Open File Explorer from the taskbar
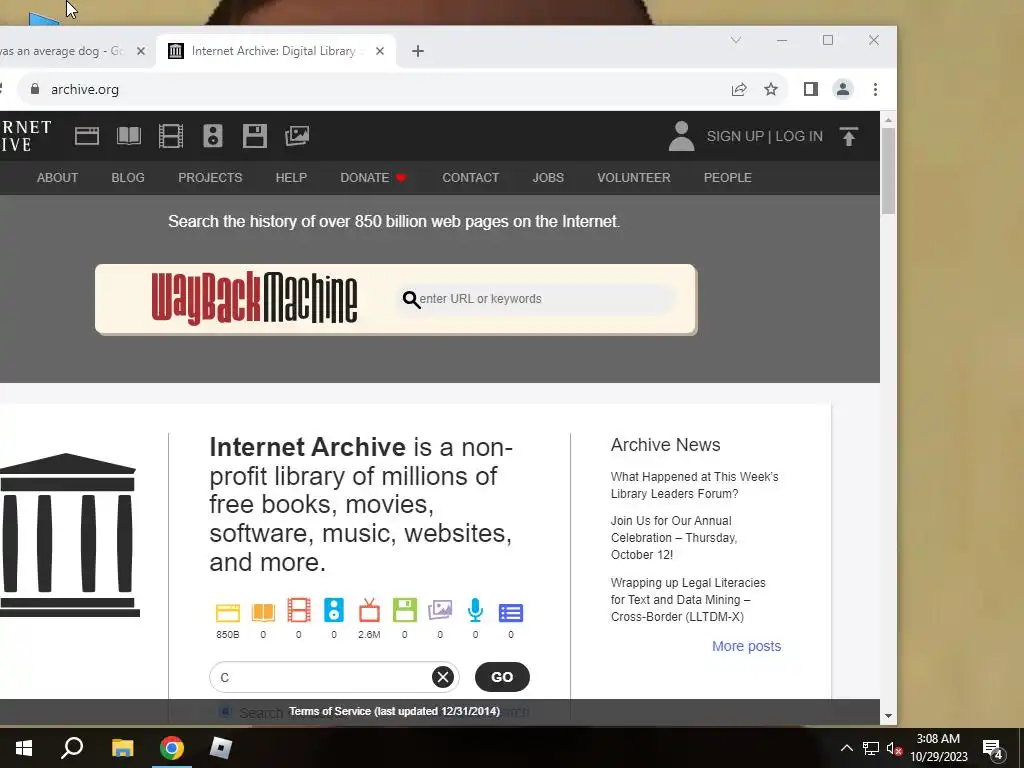Screen dimensions: 1024x768 point(122,748)
